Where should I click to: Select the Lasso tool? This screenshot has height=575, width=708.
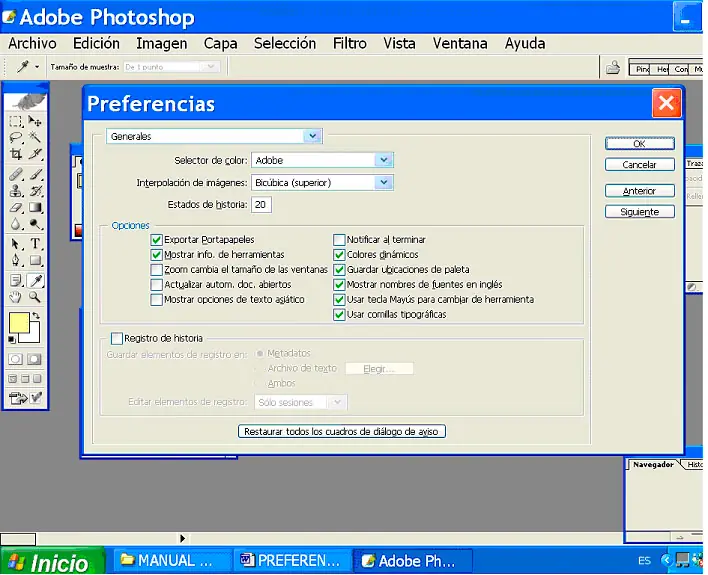click(16, 137)
